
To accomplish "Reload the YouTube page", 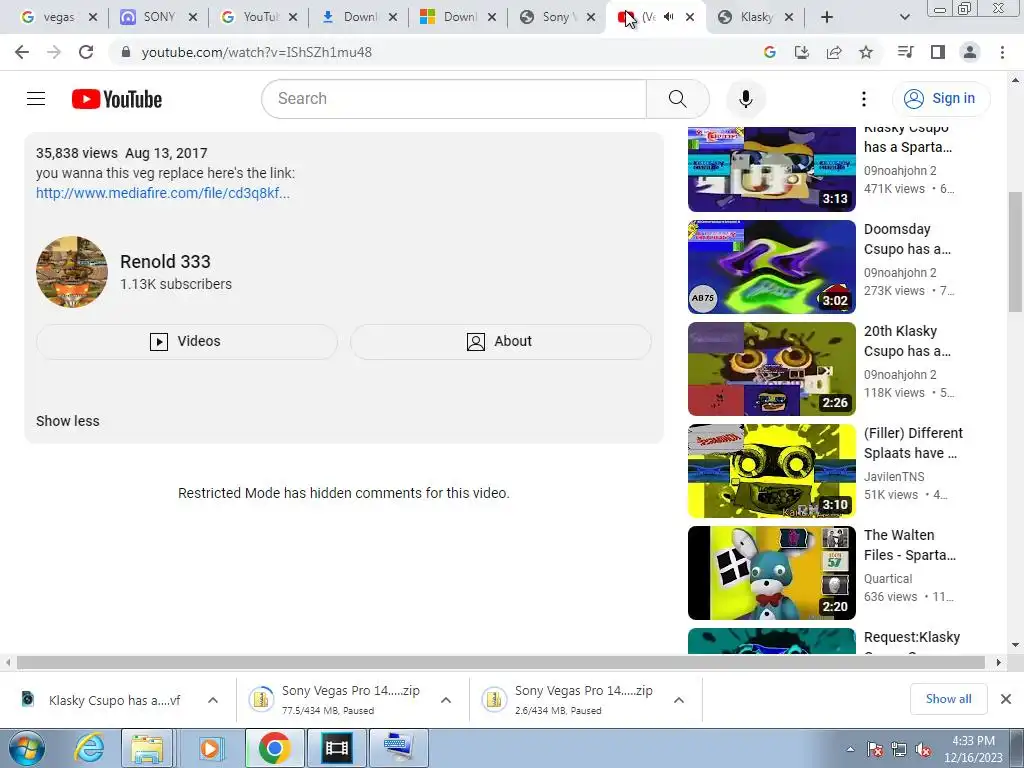I will point(86,52).
